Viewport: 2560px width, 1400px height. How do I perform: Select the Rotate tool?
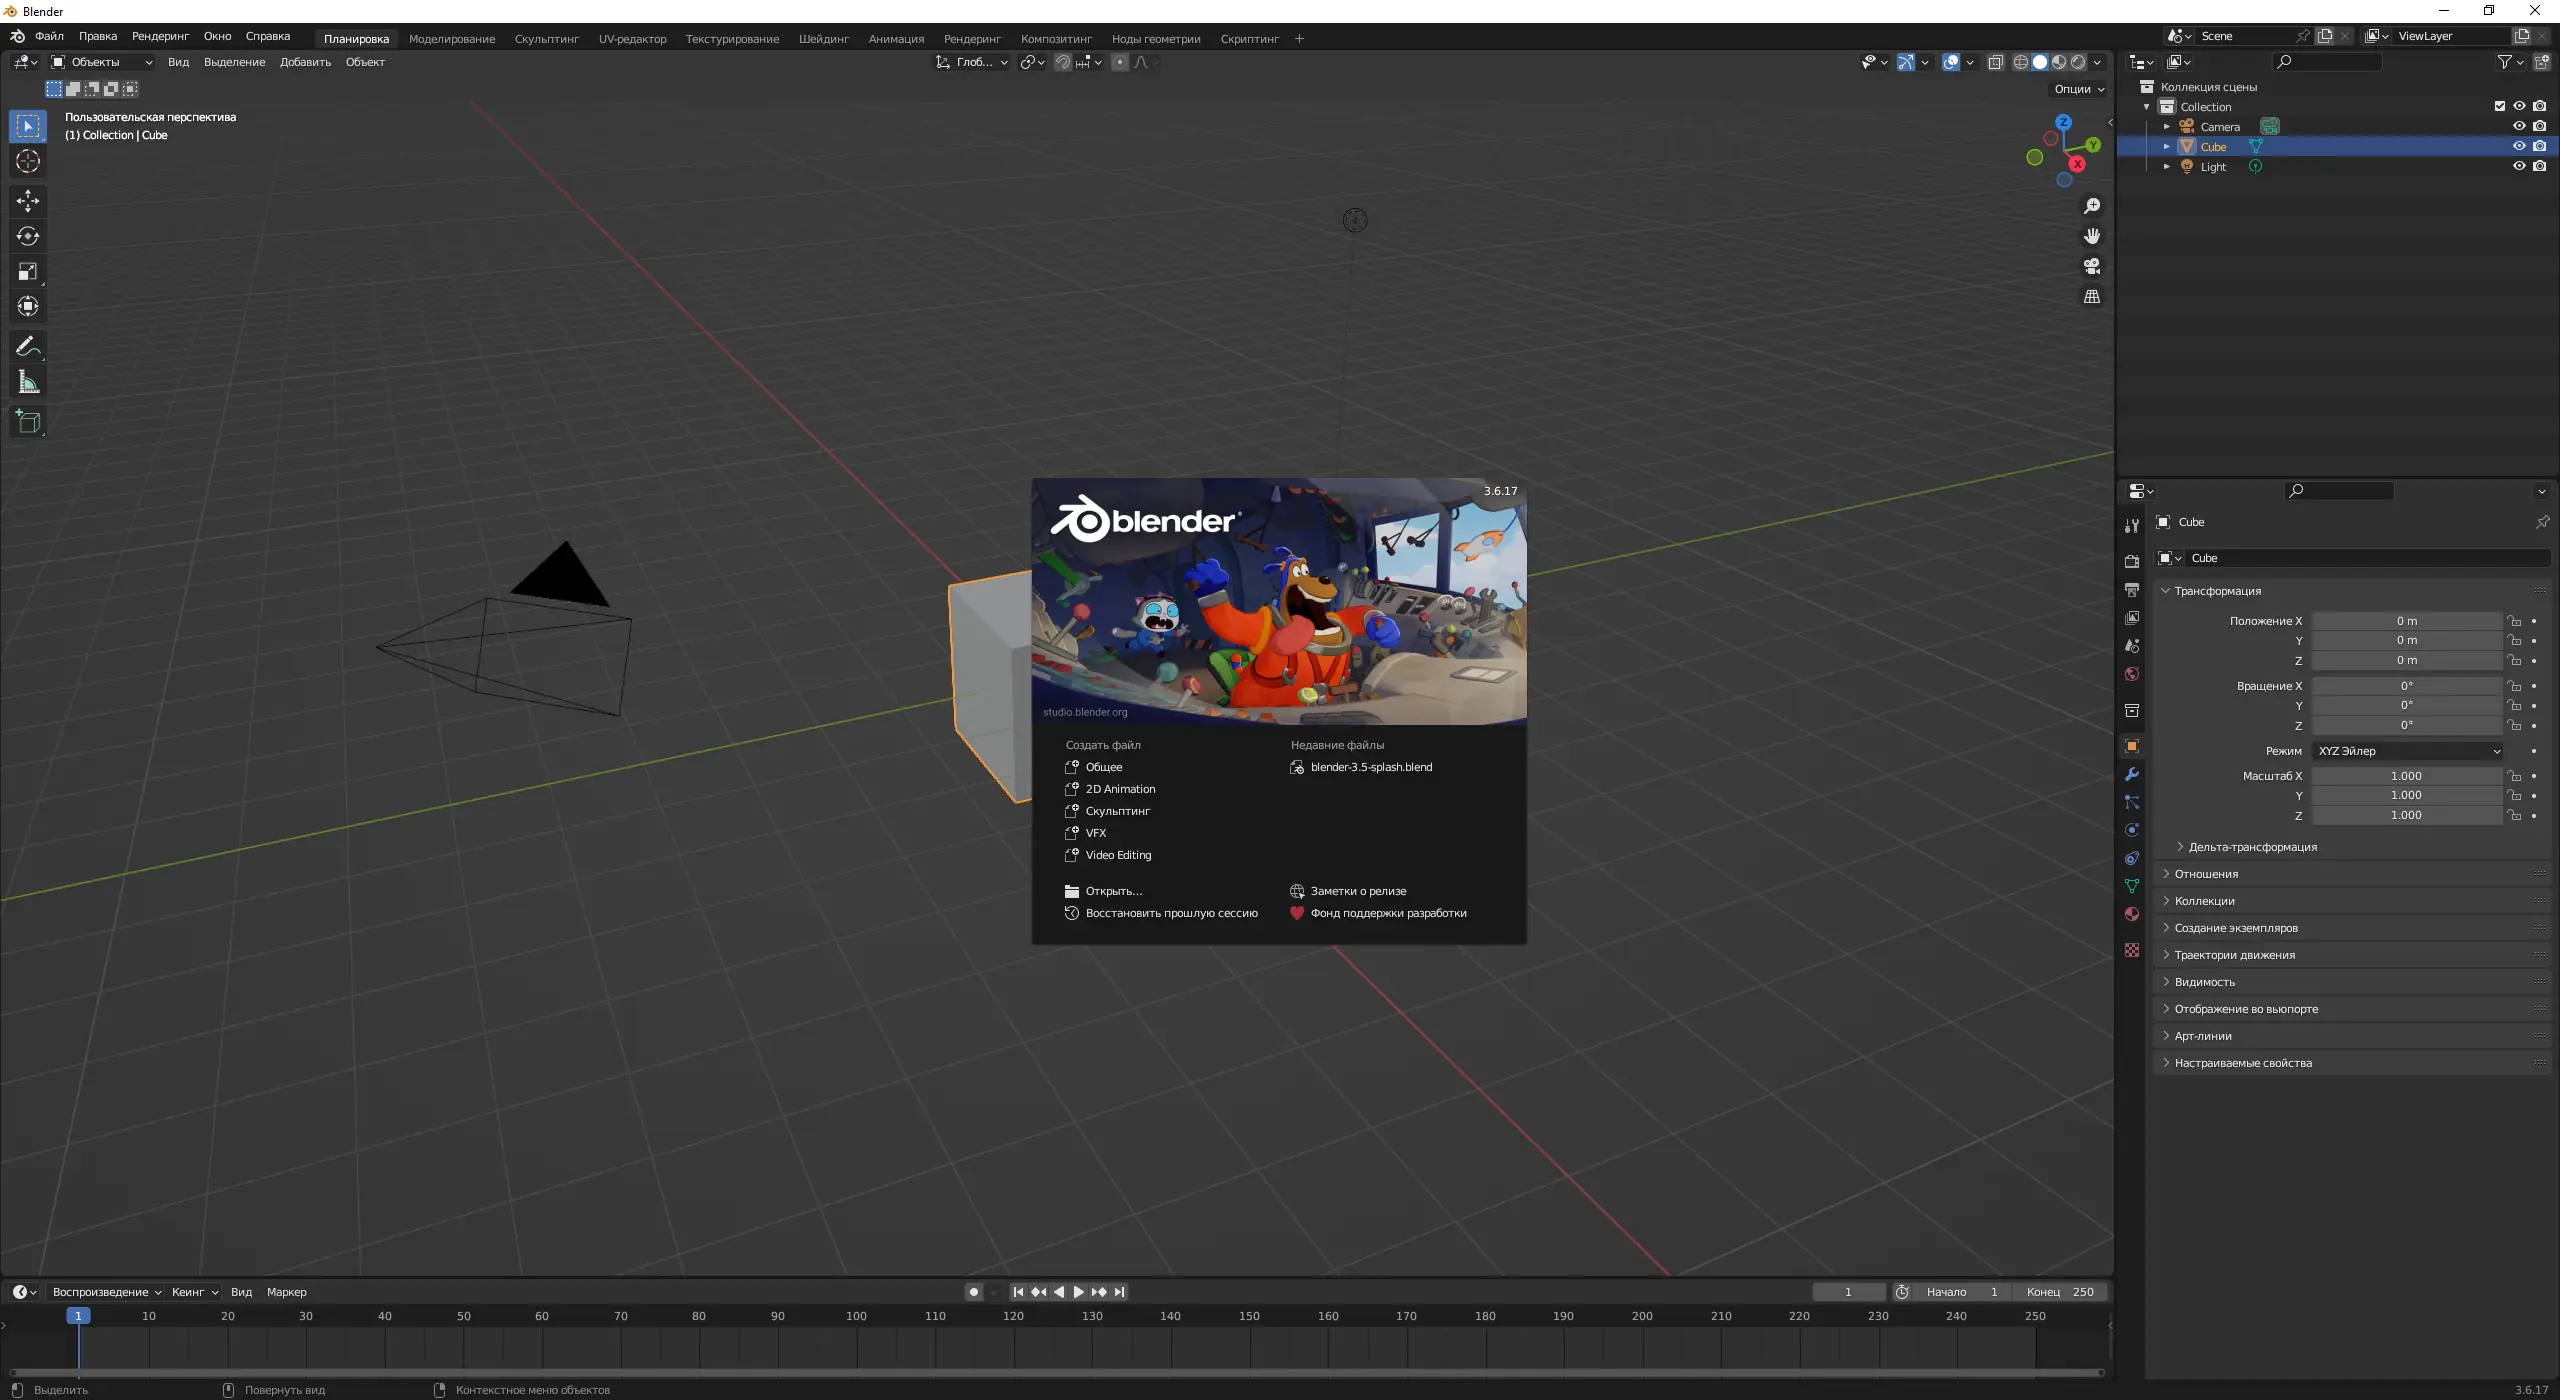coord(28,236)
